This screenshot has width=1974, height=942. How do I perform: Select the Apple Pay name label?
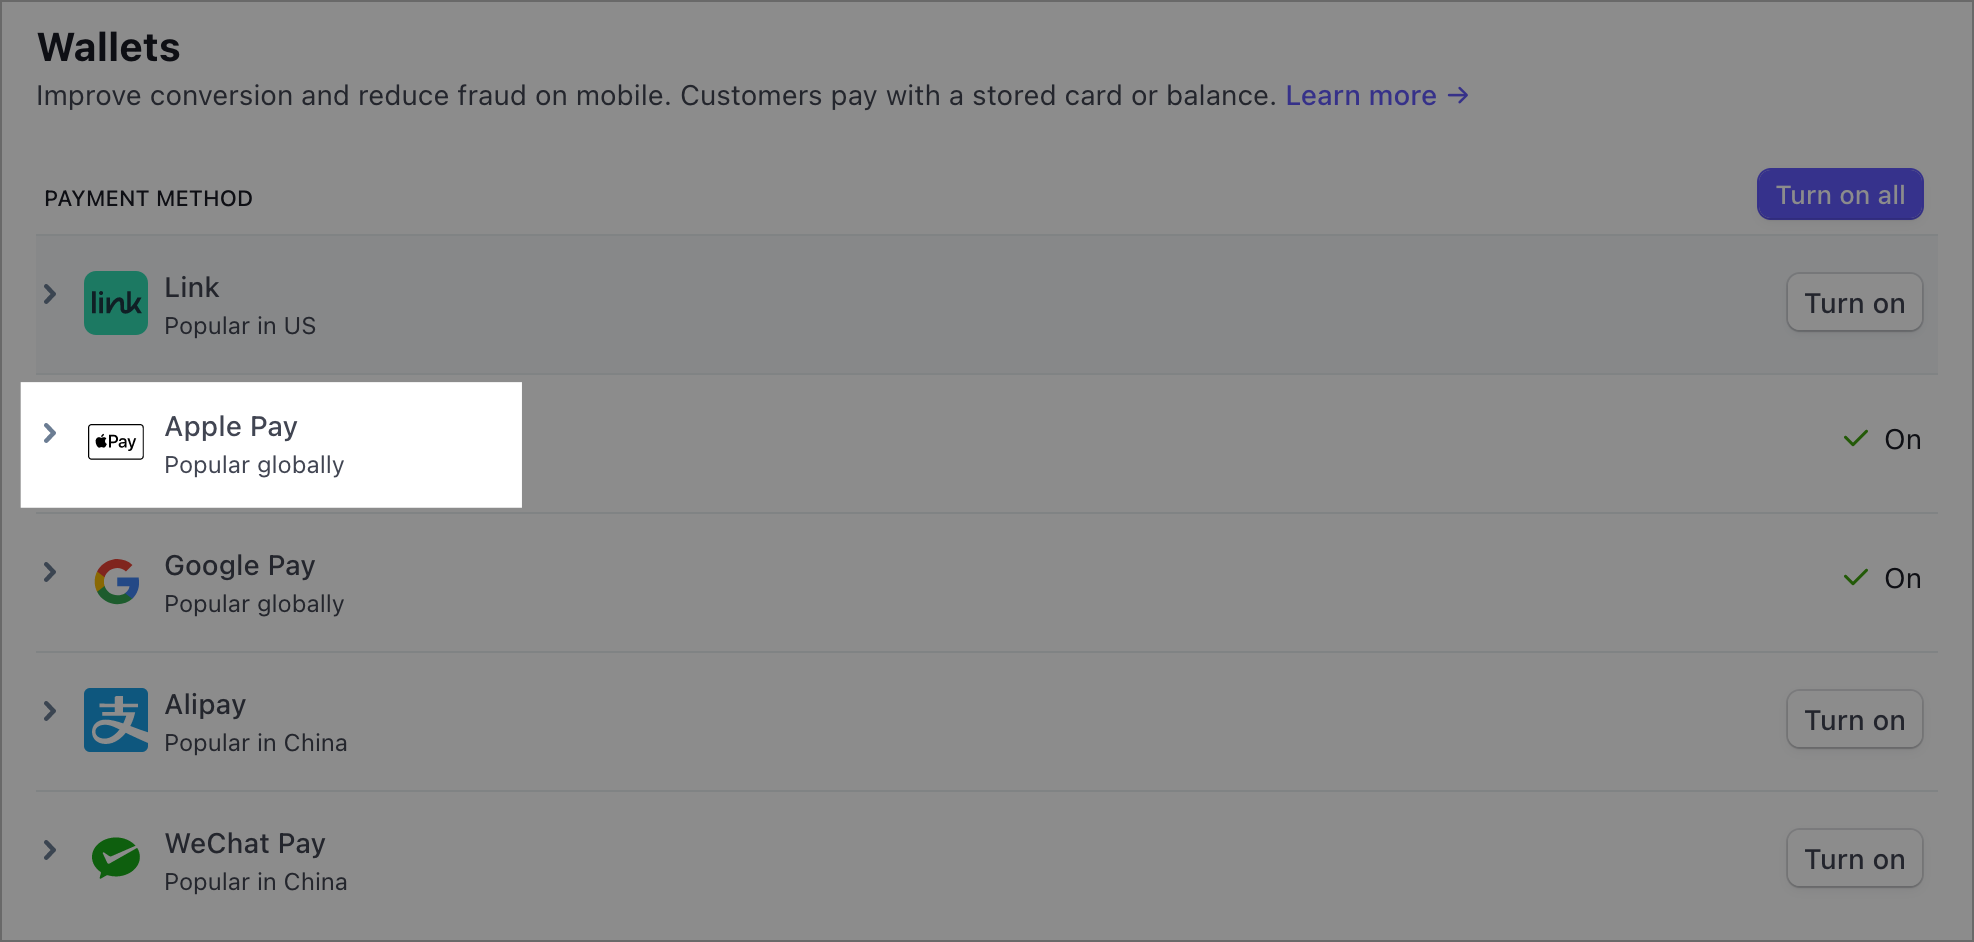point(231,427)
